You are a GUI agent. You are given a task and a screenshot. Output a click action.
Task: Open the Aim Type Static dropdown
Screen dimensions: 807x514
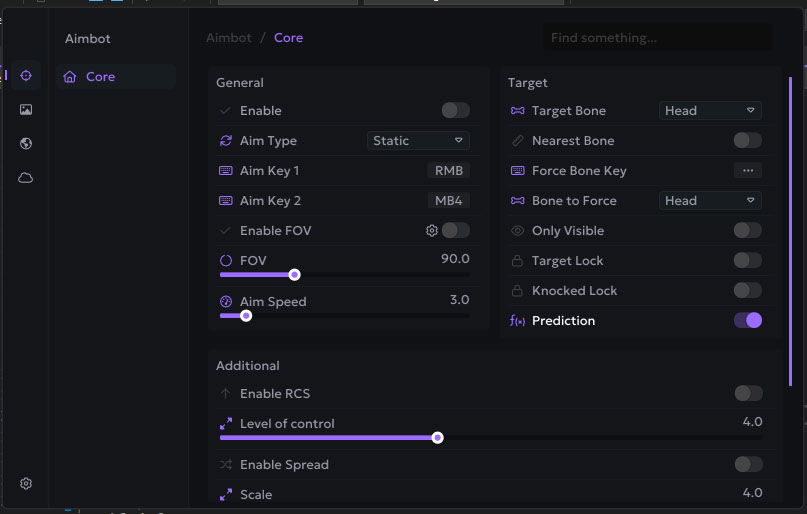[418, 141]
